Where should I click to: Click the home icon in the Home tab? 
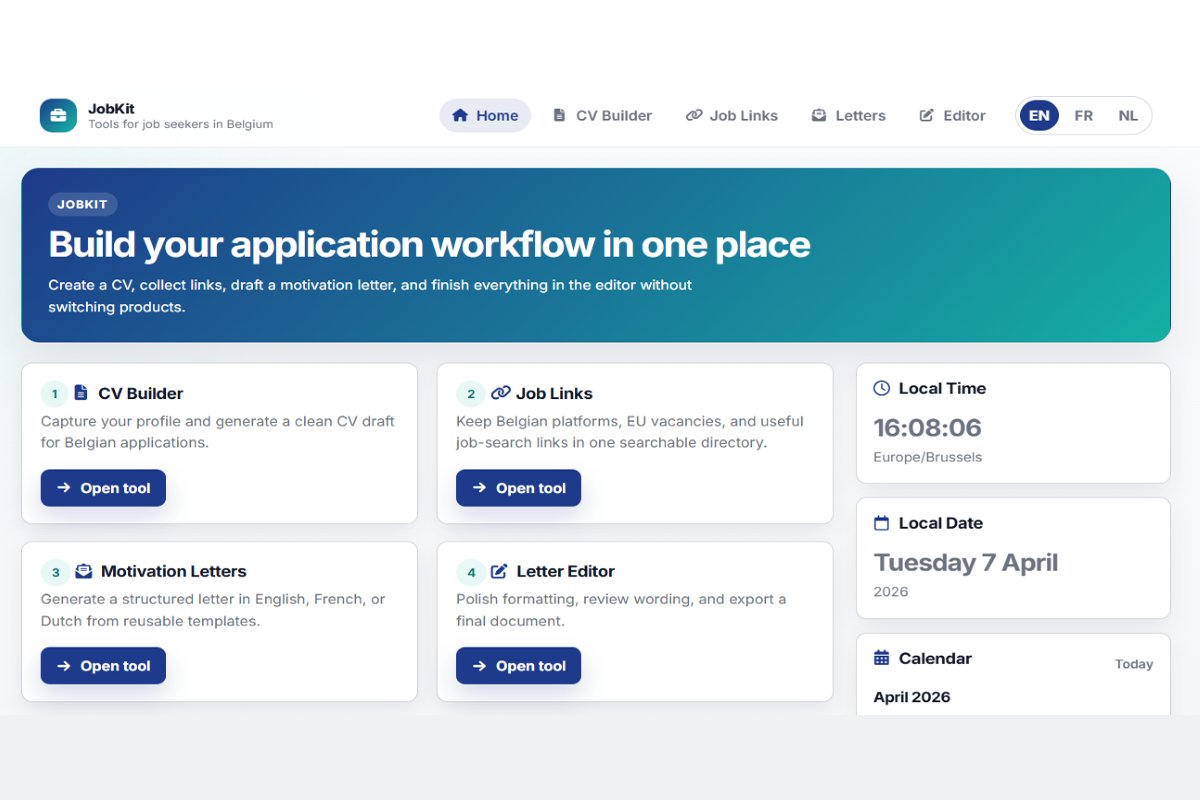pos(460,115)
